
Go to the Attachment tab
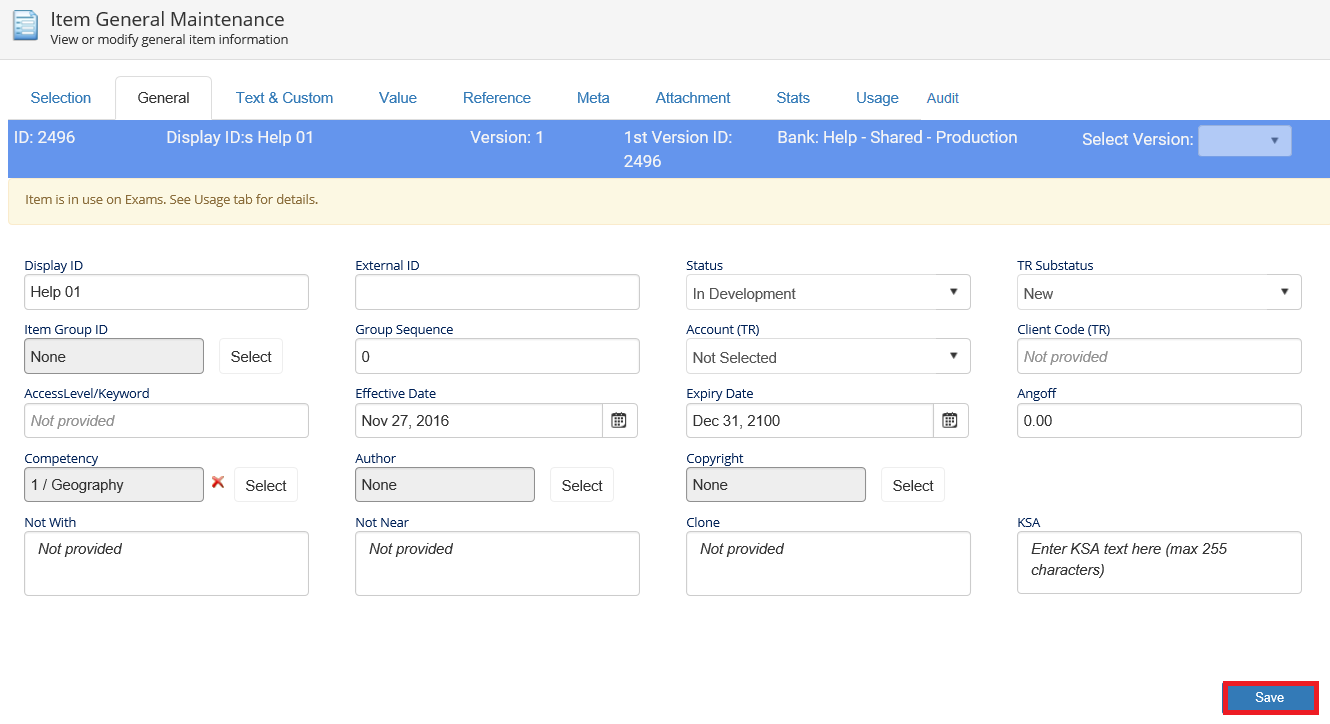[x=693, y=98]
